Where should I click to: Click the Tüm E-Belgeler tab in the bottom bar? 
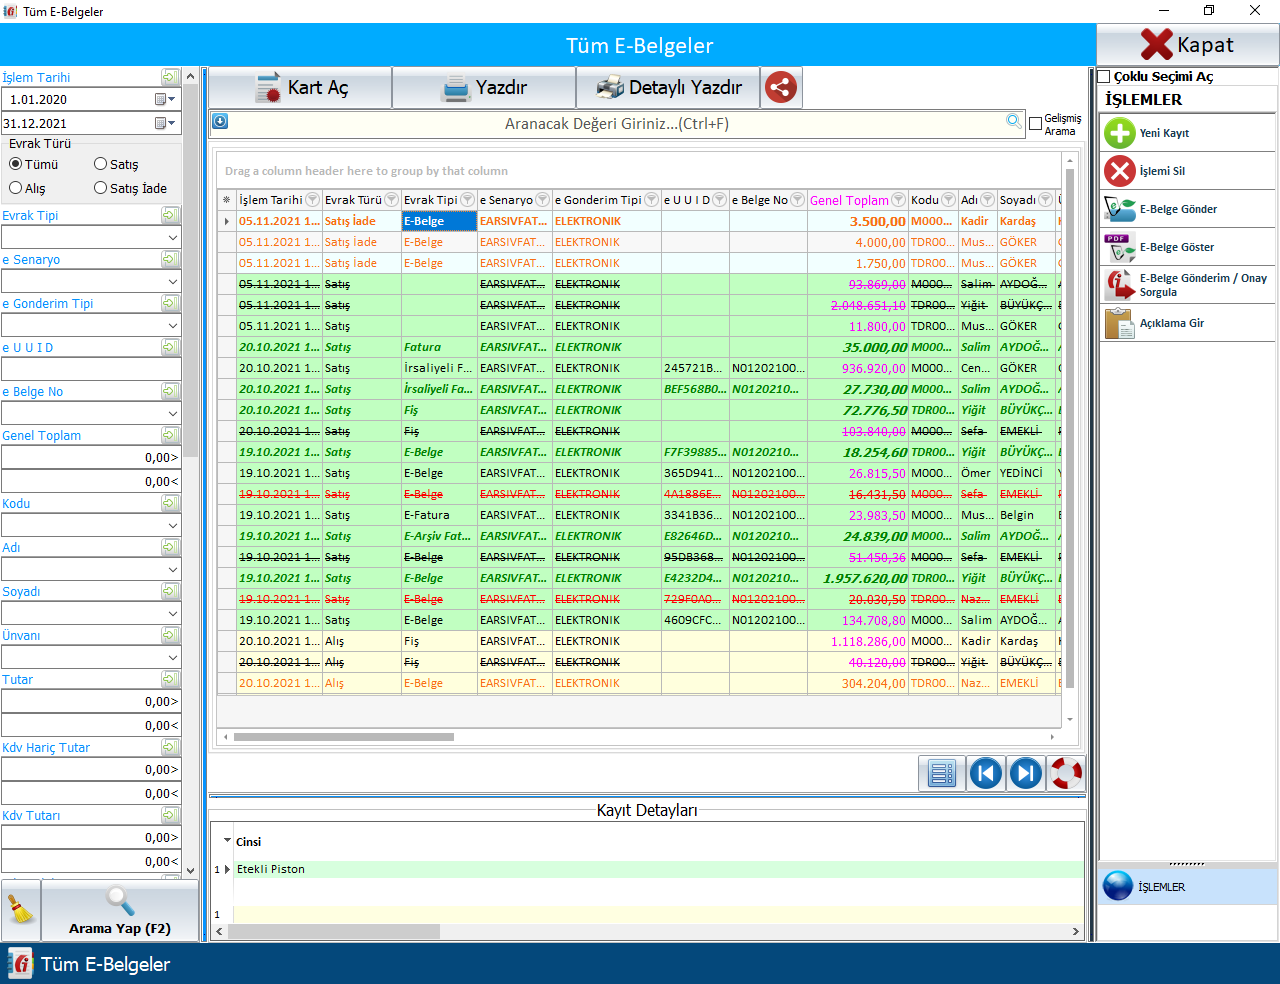pyautogui.click(x=90, y=964)
